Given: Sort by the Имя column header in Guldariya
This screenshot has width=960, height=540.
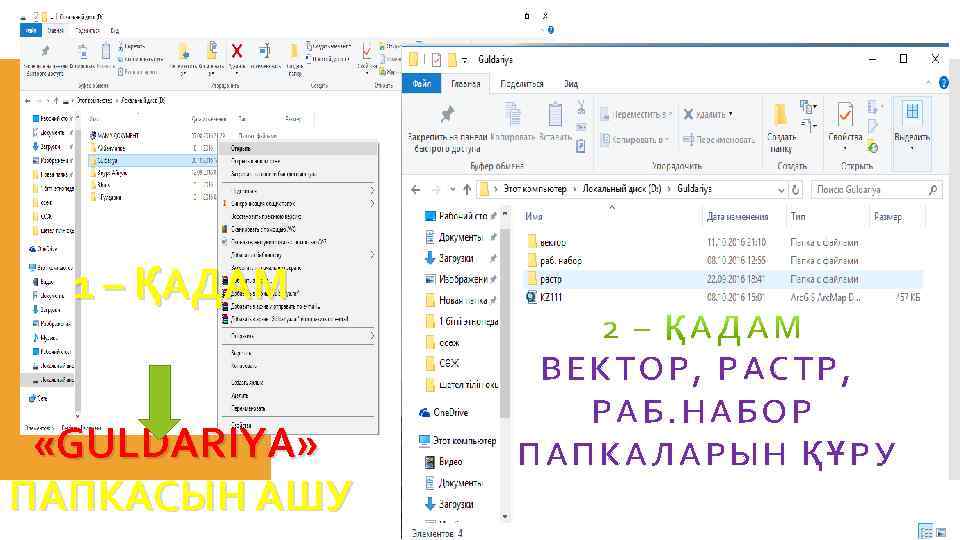Looking at the screenshot, I should point(534,216).
